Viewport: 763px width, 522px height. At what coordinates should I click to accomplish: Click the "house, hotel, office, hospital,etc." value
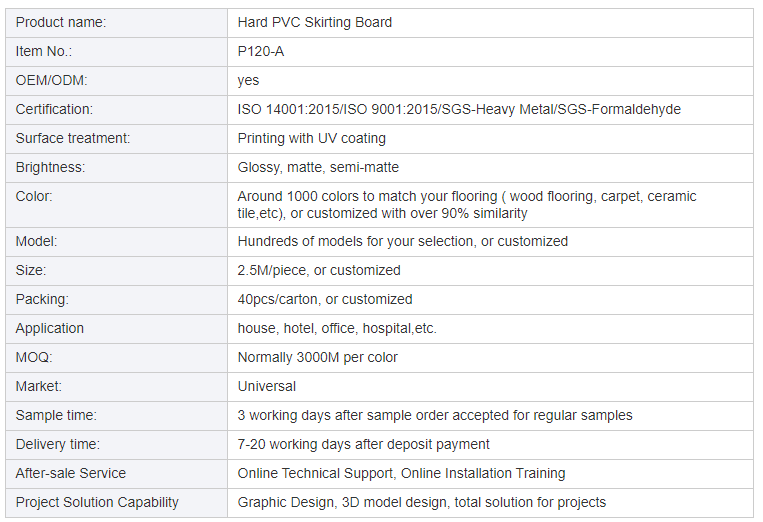pos(337,328)
